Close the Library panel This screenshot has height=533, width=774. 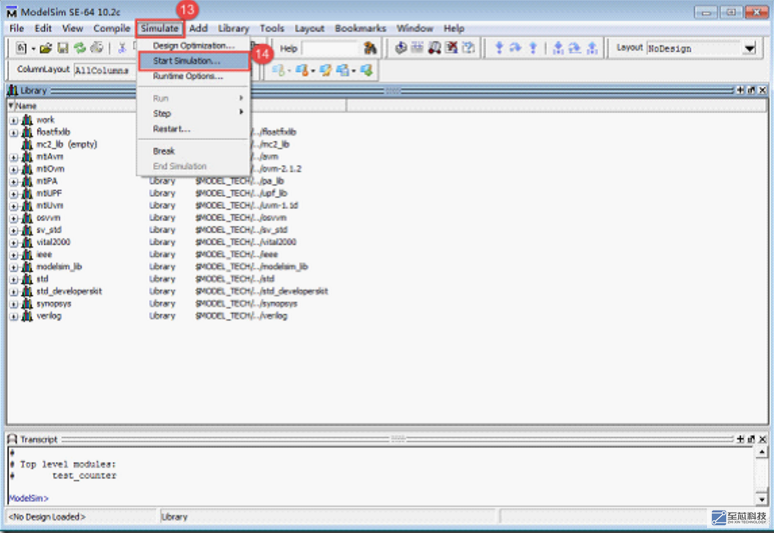[762, 90]
